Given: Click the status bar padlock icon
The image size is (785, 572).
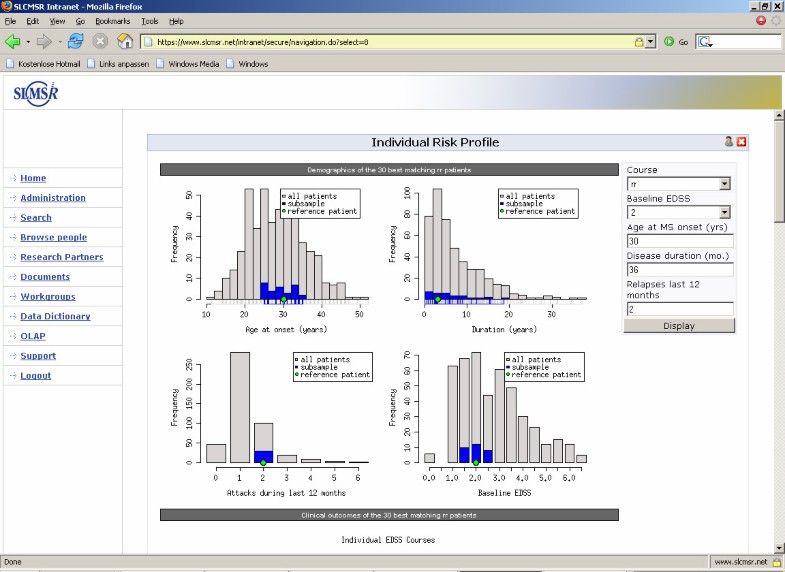Looking at the screenshot, I should coord(776,562).
